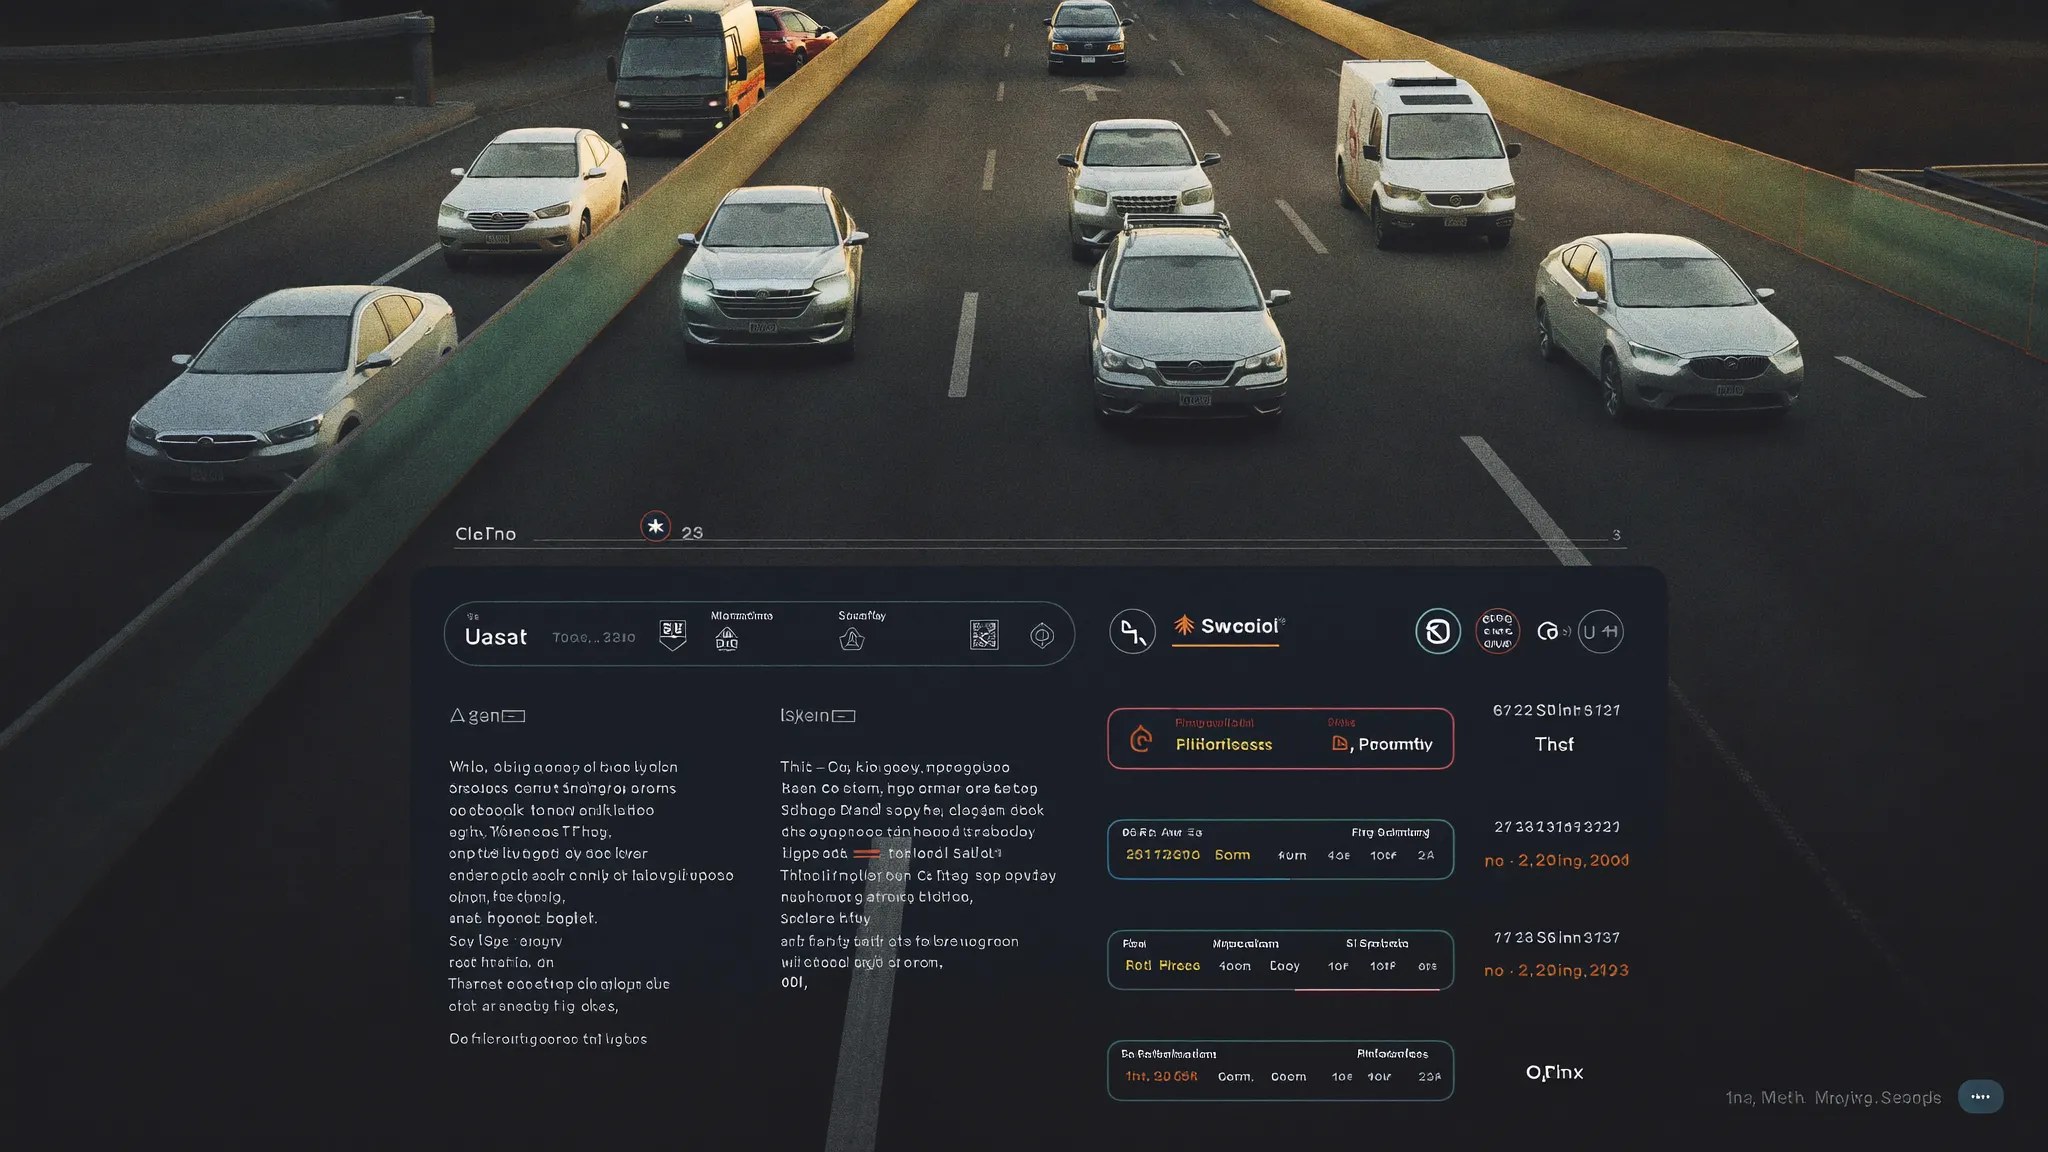Click the Thef label on the right
The image size is (2048, 1152).
pyautogui.click(x=1554, y=745)
